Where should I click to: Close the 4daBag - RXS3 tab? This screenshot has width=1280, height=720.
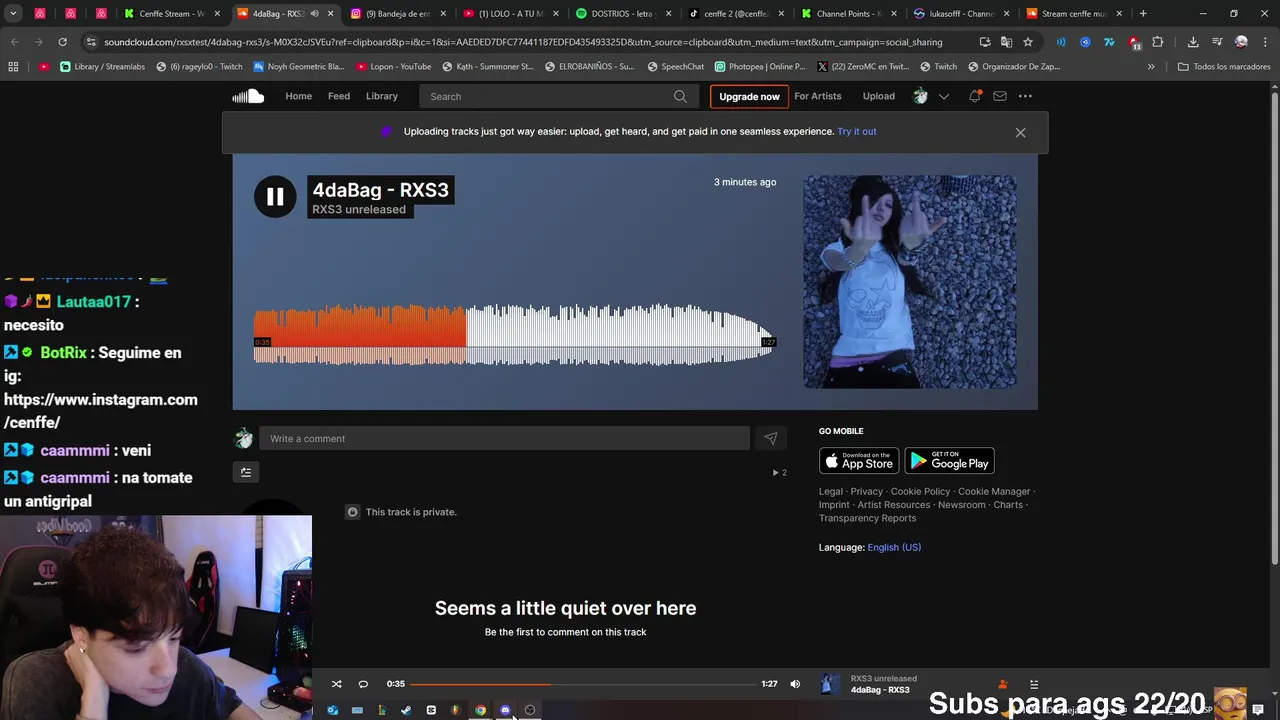(330, 14)
